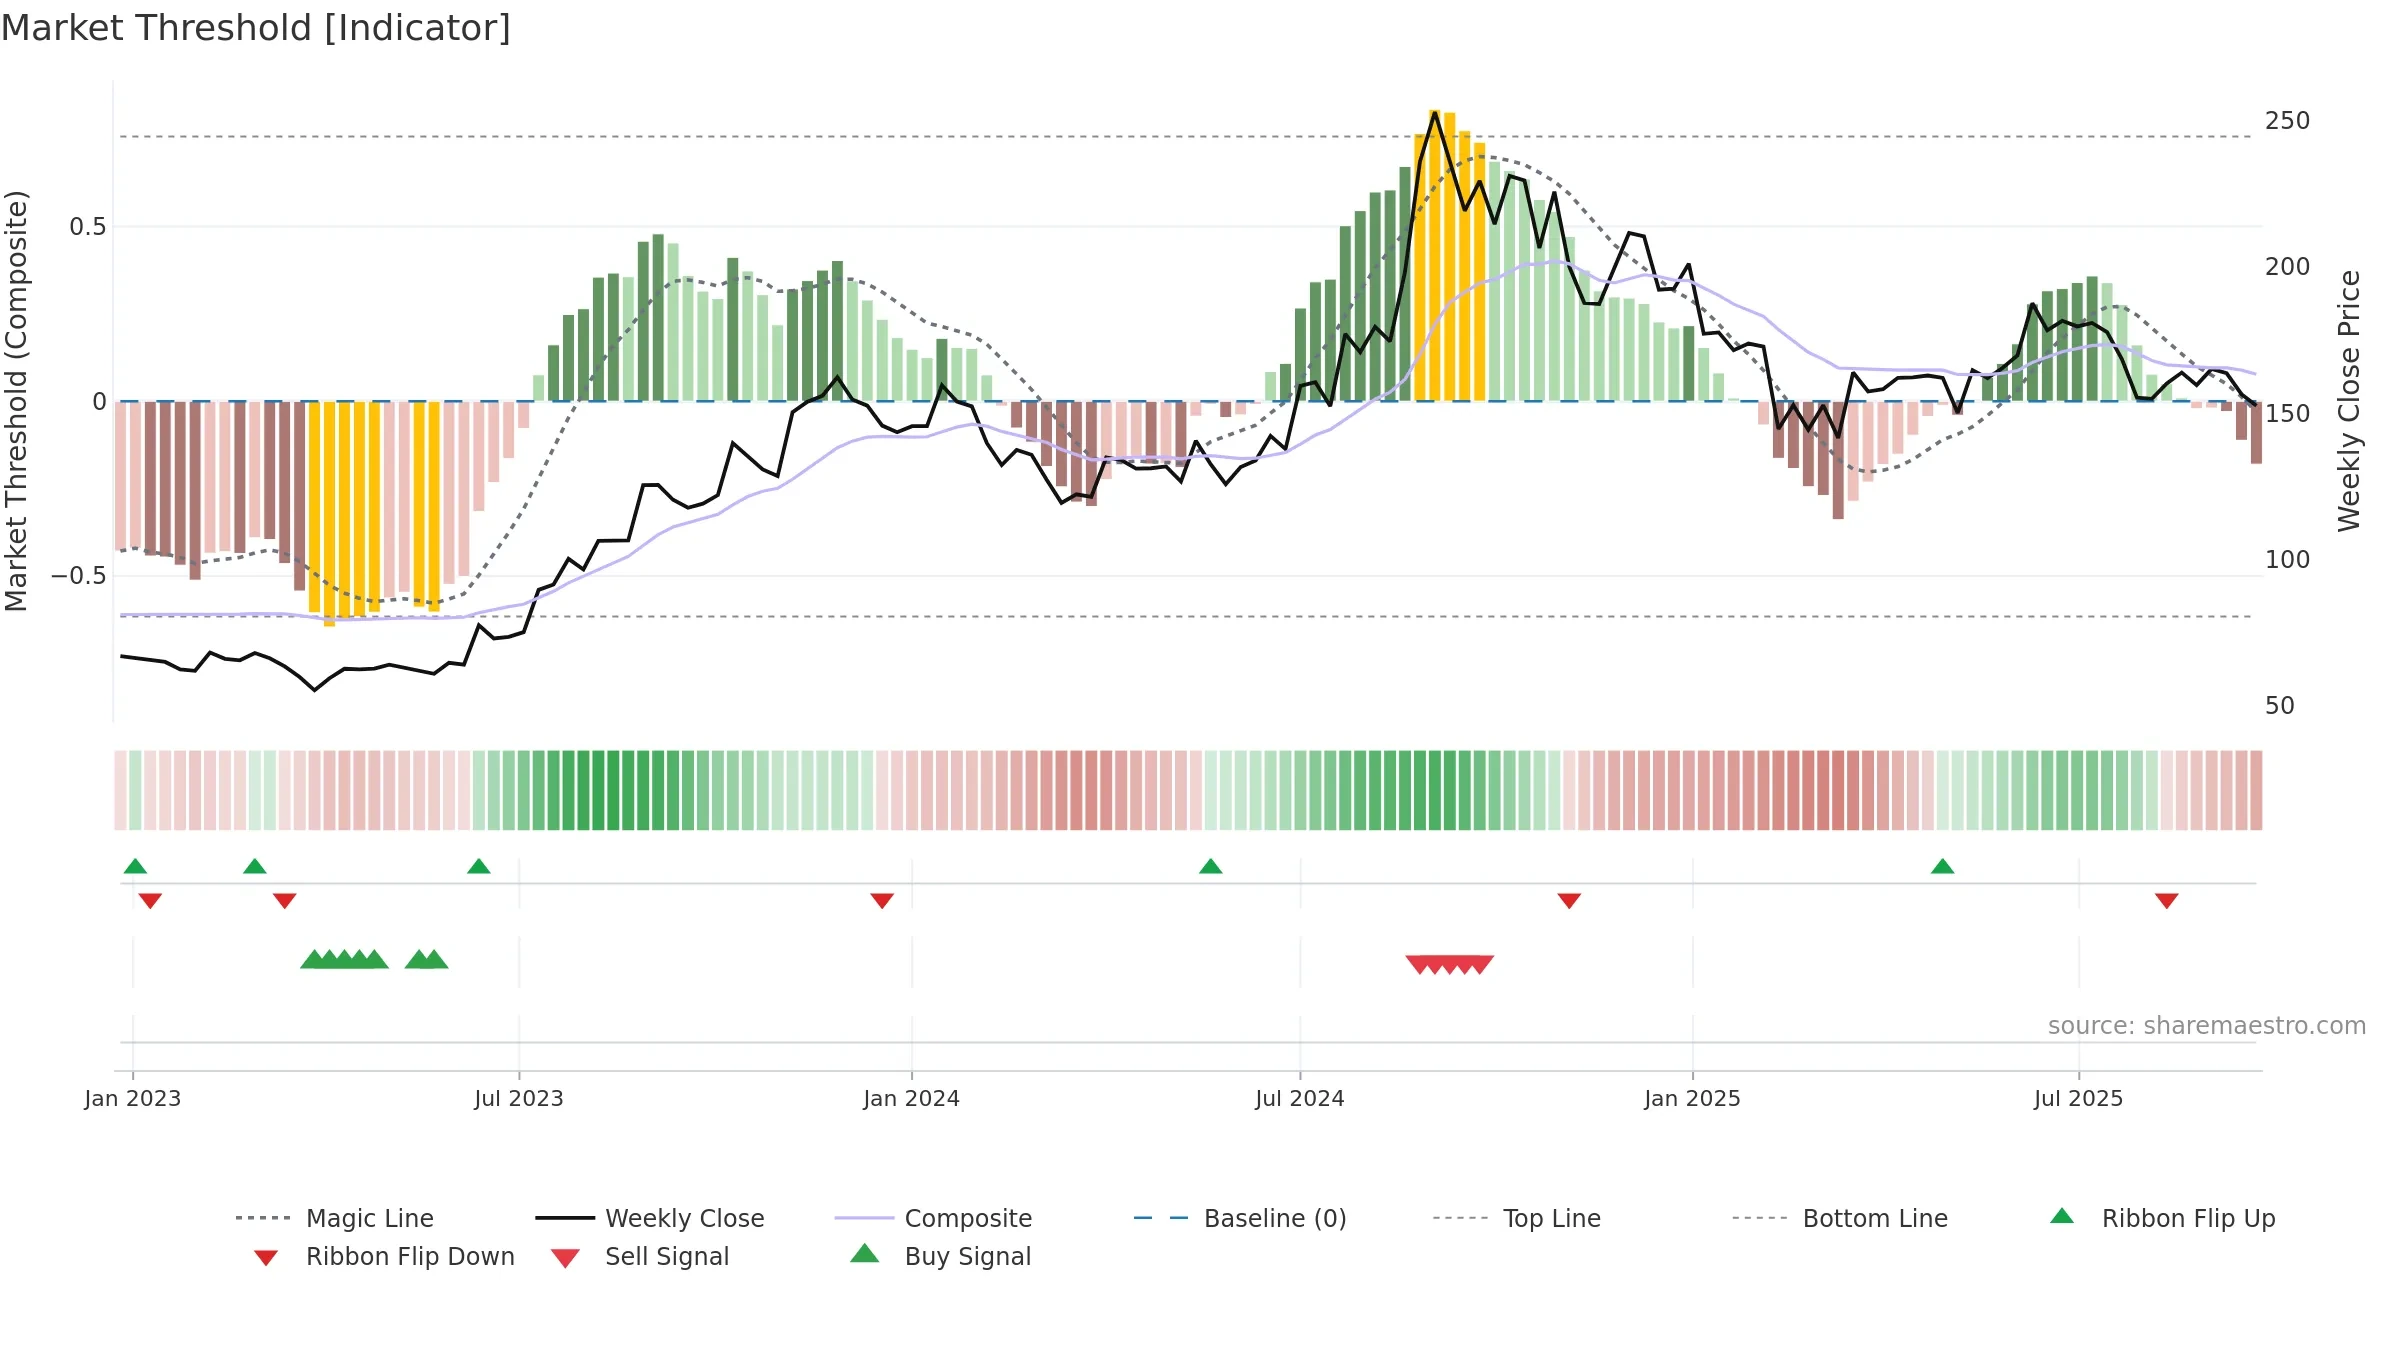Click the ribbon flip up marker near May 2025
The image size is (2400, 1350).
pyautogui.click(x=1943, y=866)
